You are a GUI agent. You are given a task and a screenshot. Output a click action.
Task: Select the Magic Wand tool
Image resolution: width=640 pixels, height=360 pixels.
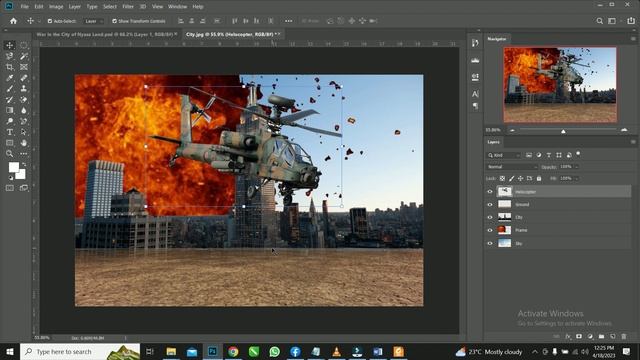click(24, 56)
